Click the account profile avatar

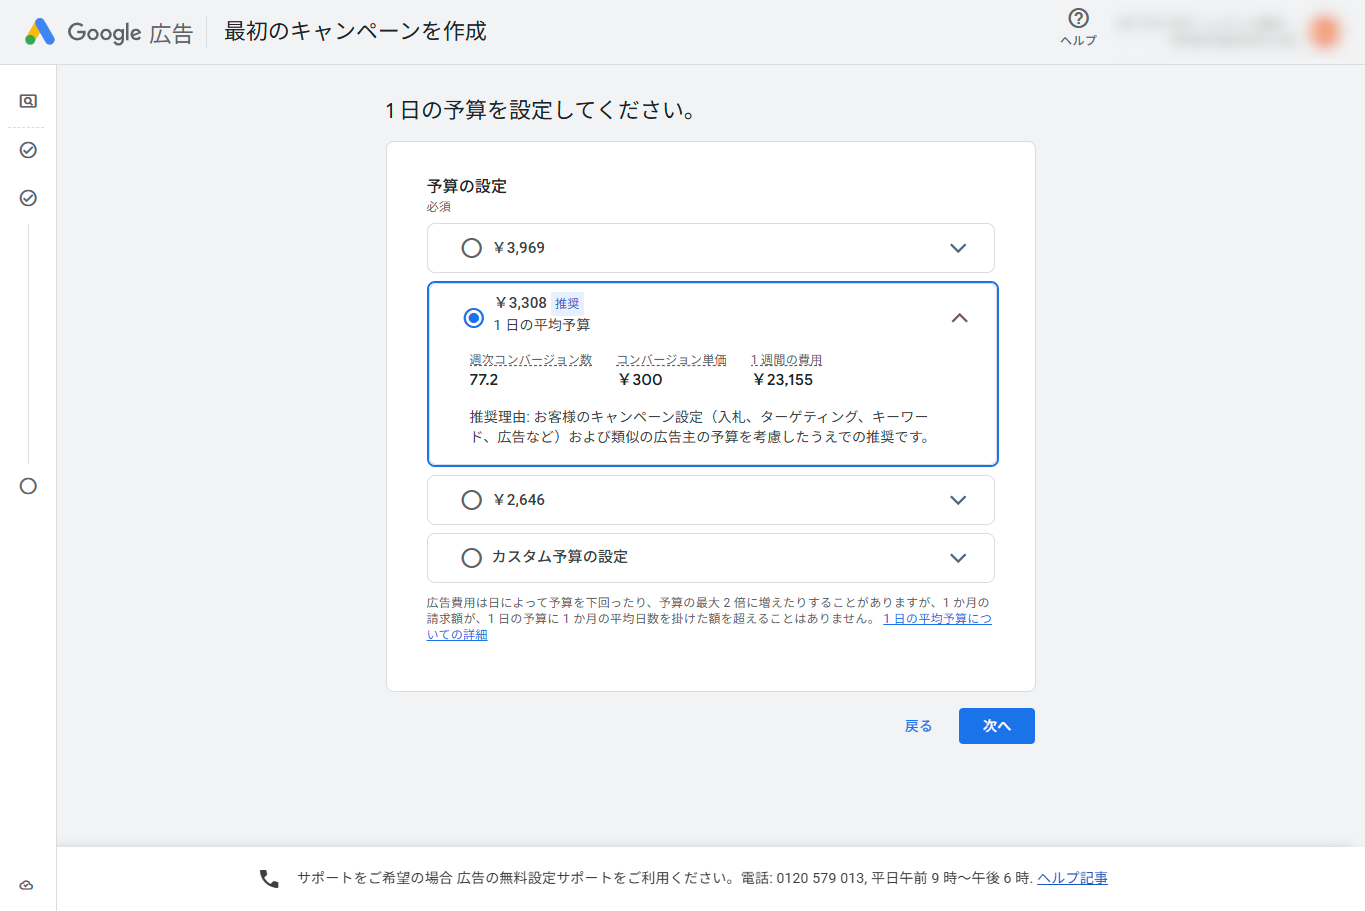point(1324,31)
